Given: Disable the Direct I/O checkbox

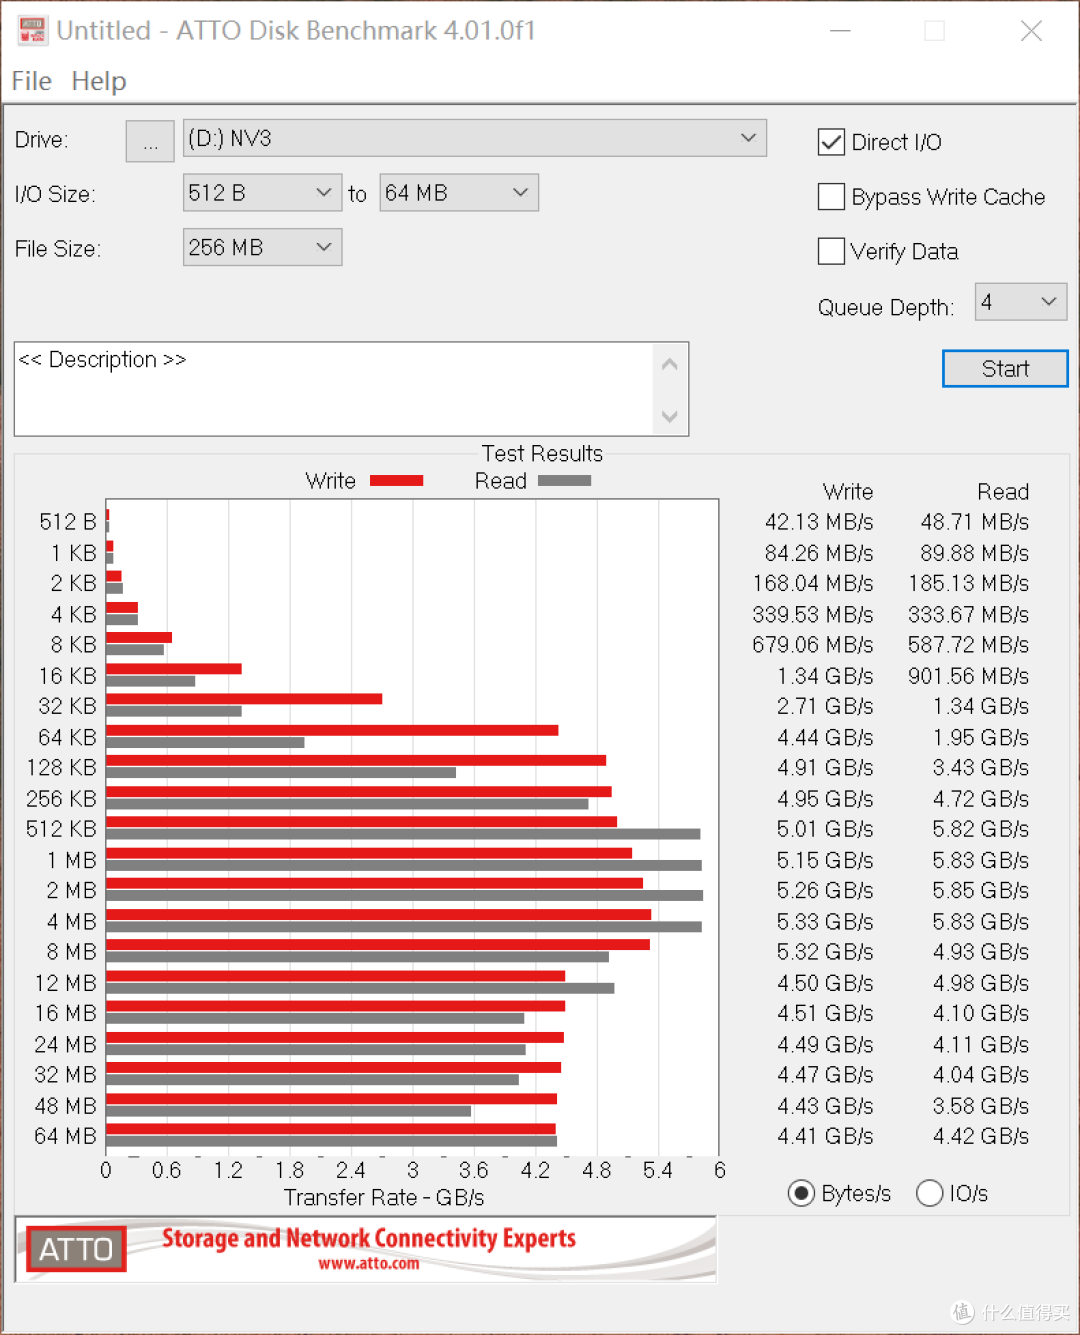Looking at the screenshot, I should 831,142.
